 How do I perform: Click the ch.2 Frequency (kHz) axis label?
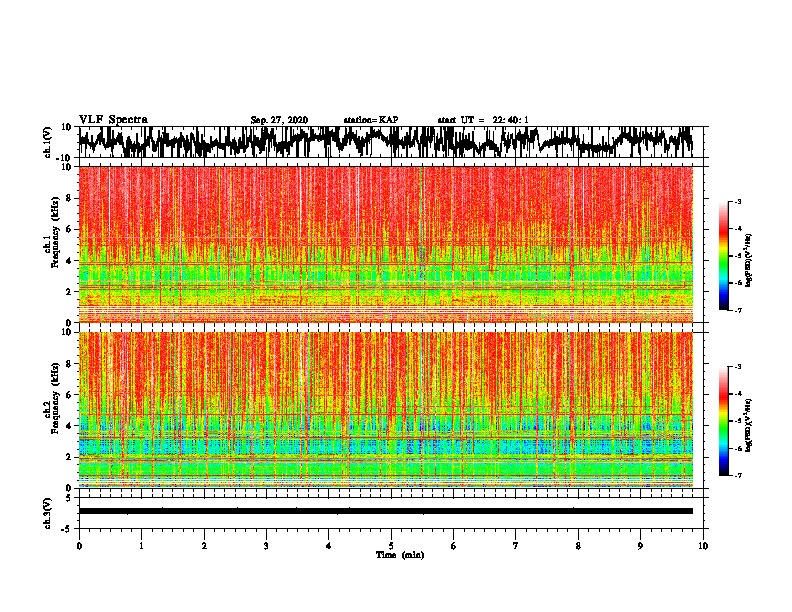coord(54,397)
